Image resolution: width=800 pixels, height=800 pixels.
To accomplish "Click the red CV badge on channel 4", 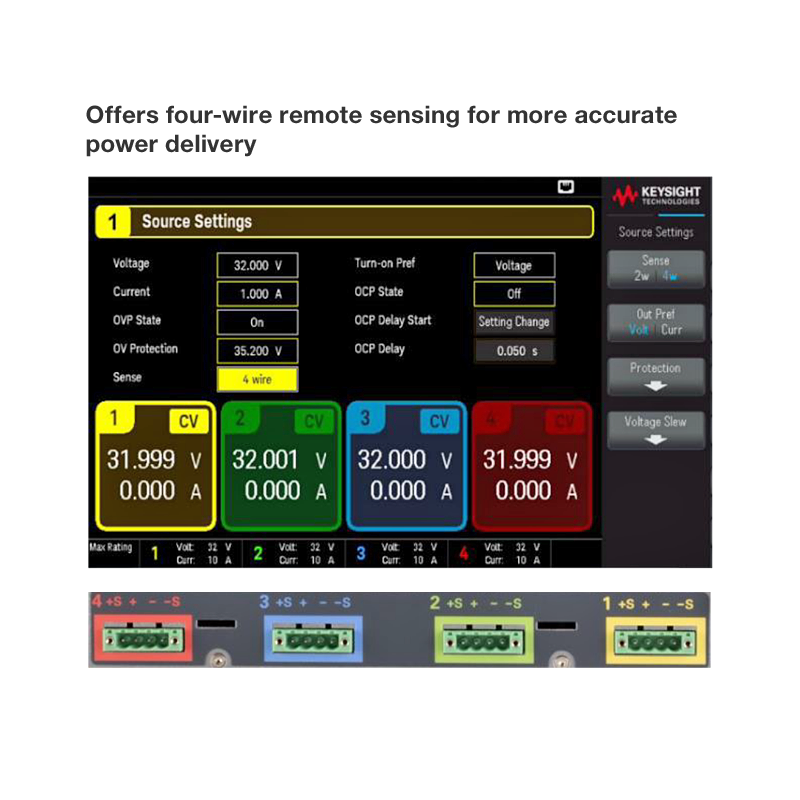I will (565, 421).
